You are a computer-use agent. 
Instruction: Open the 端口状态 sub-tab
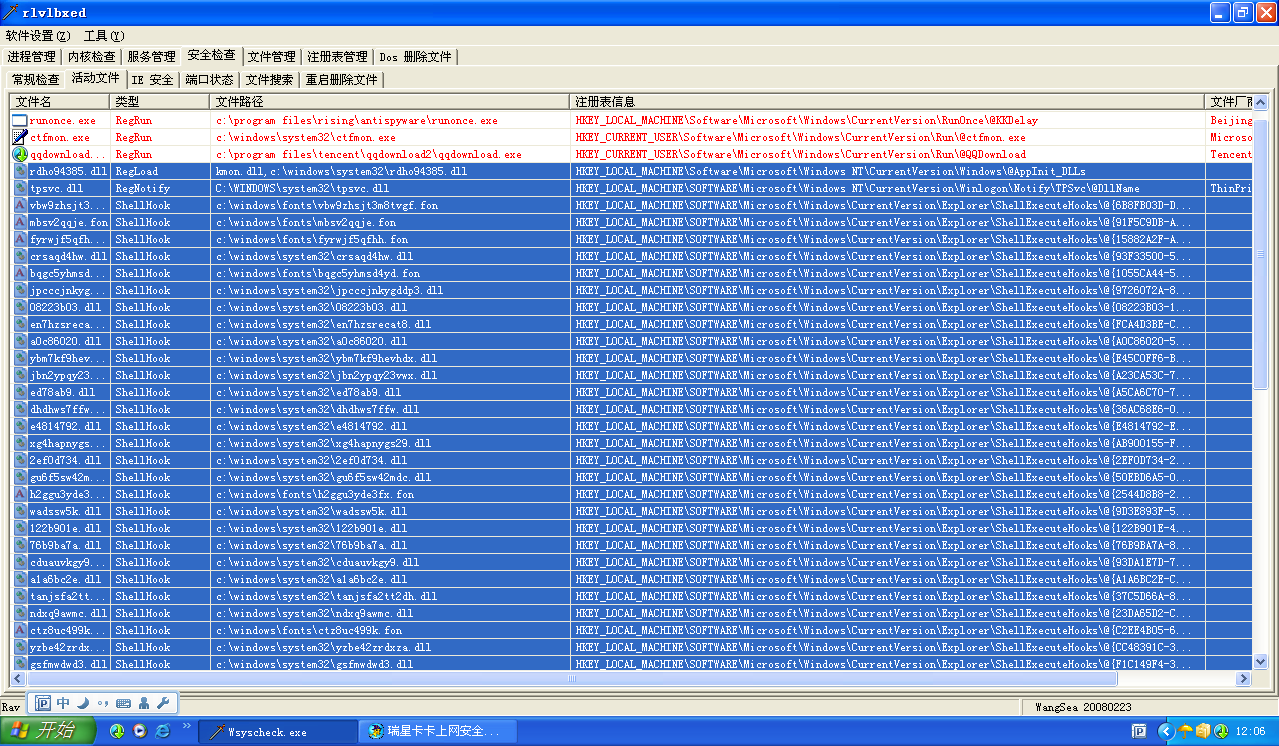209,79
